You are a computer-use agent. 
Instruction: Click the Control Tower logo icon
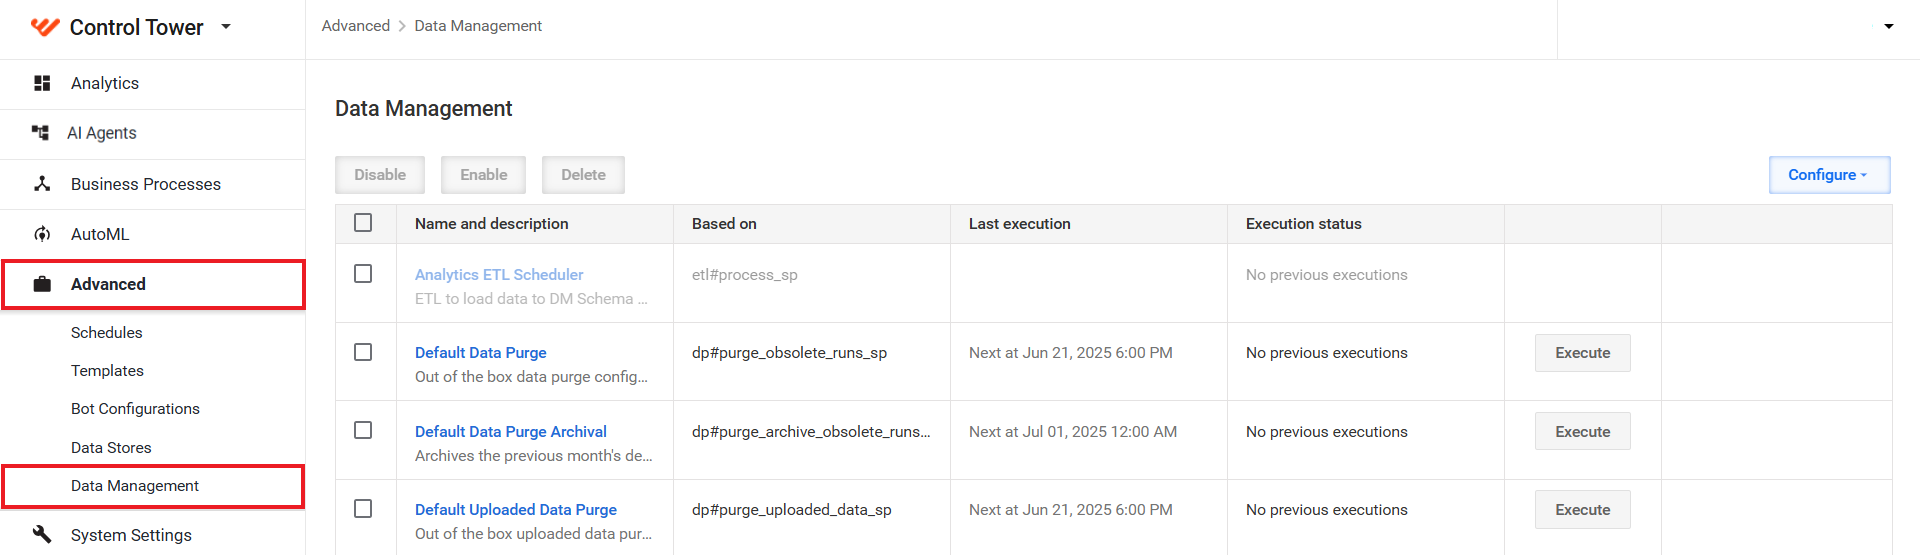(45, 27)
